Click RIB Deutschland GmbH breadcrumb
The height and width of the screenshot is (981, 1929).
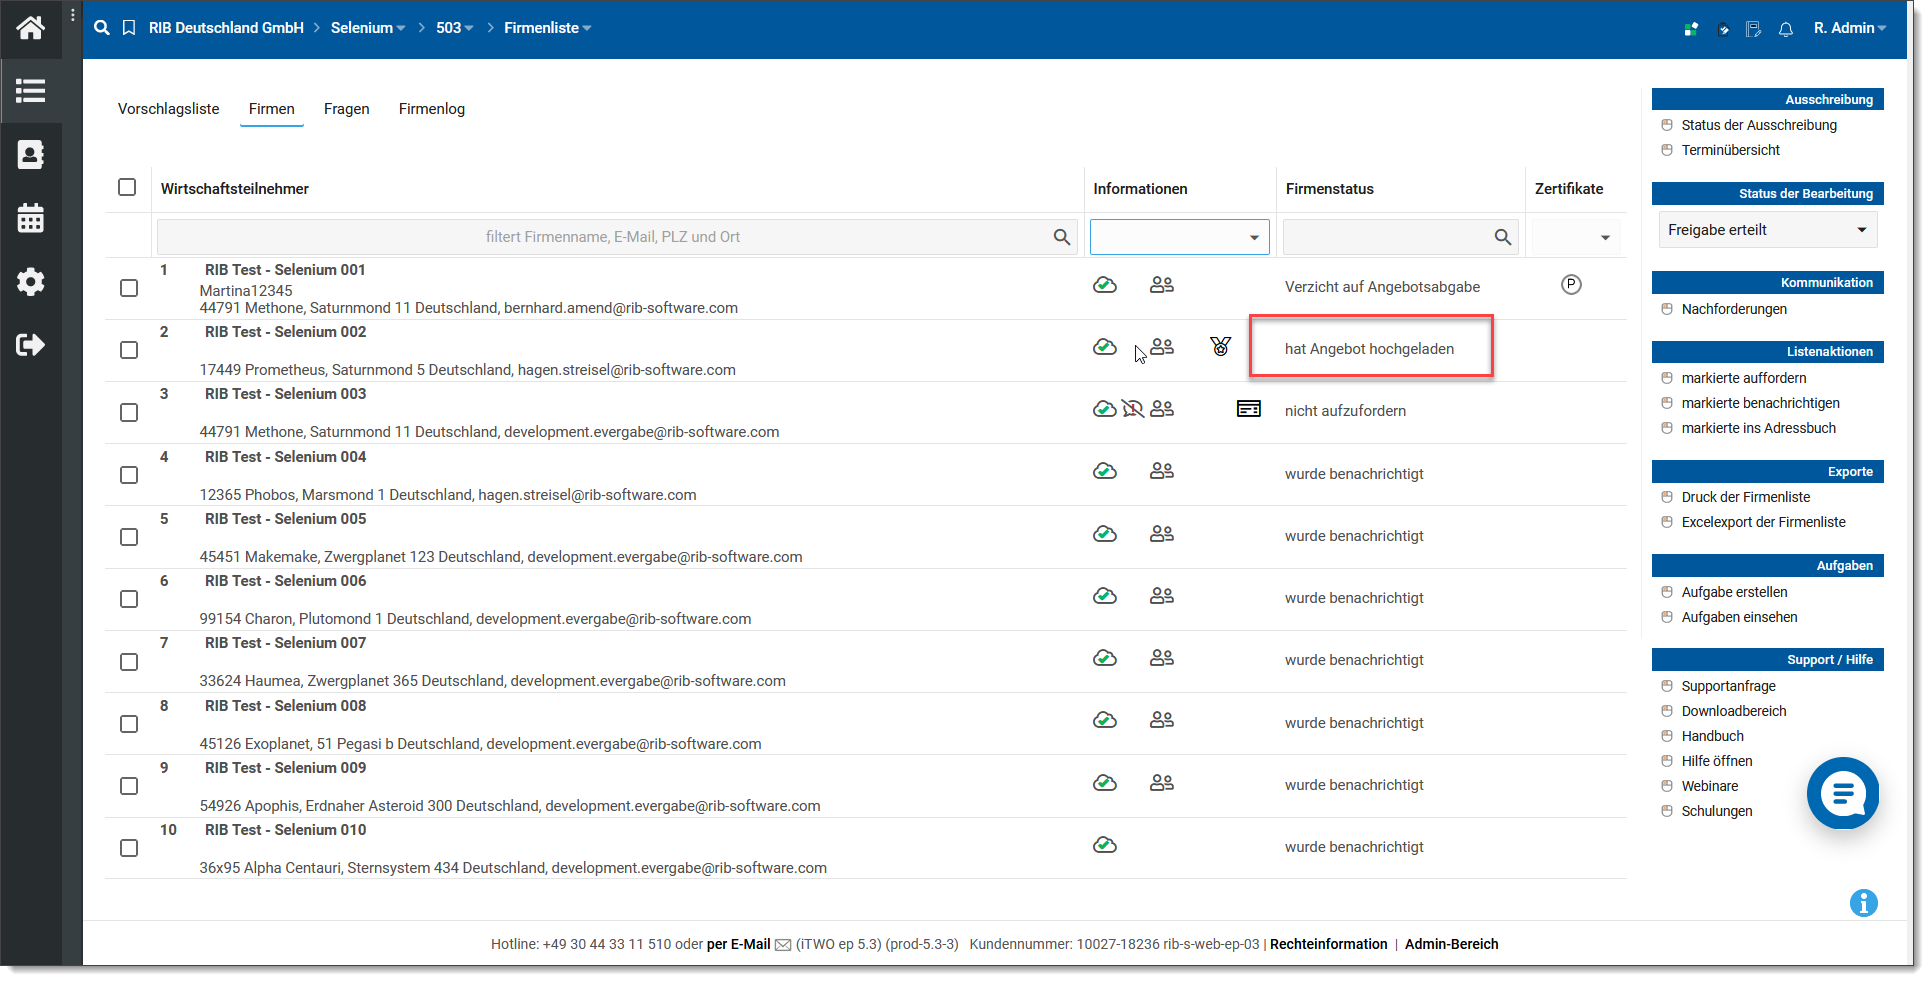pos(226,28)
